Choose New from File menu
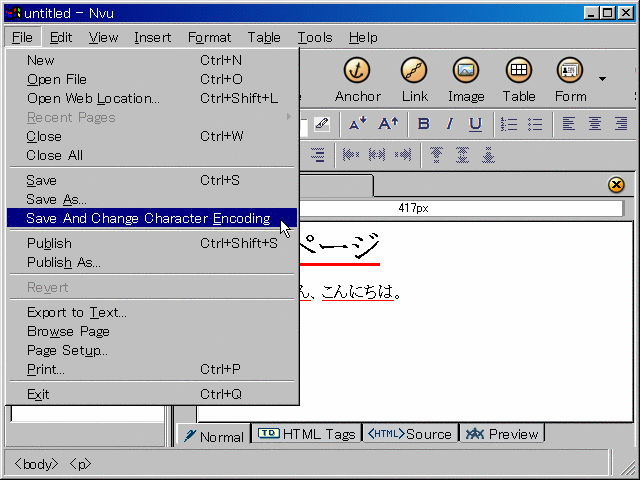Screen dimensions: 640x480 (x=152, y=60)
